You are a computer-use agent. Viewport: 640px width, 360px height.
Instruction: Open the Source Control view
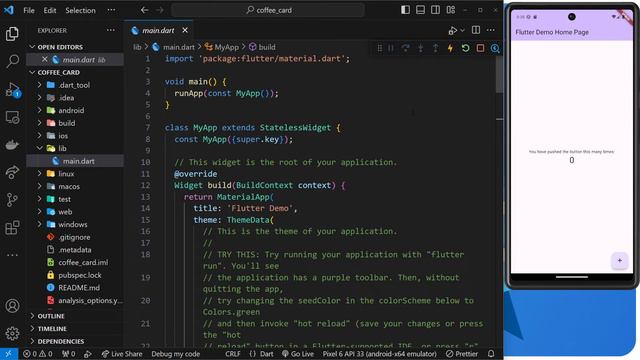[x=12, y=200]
